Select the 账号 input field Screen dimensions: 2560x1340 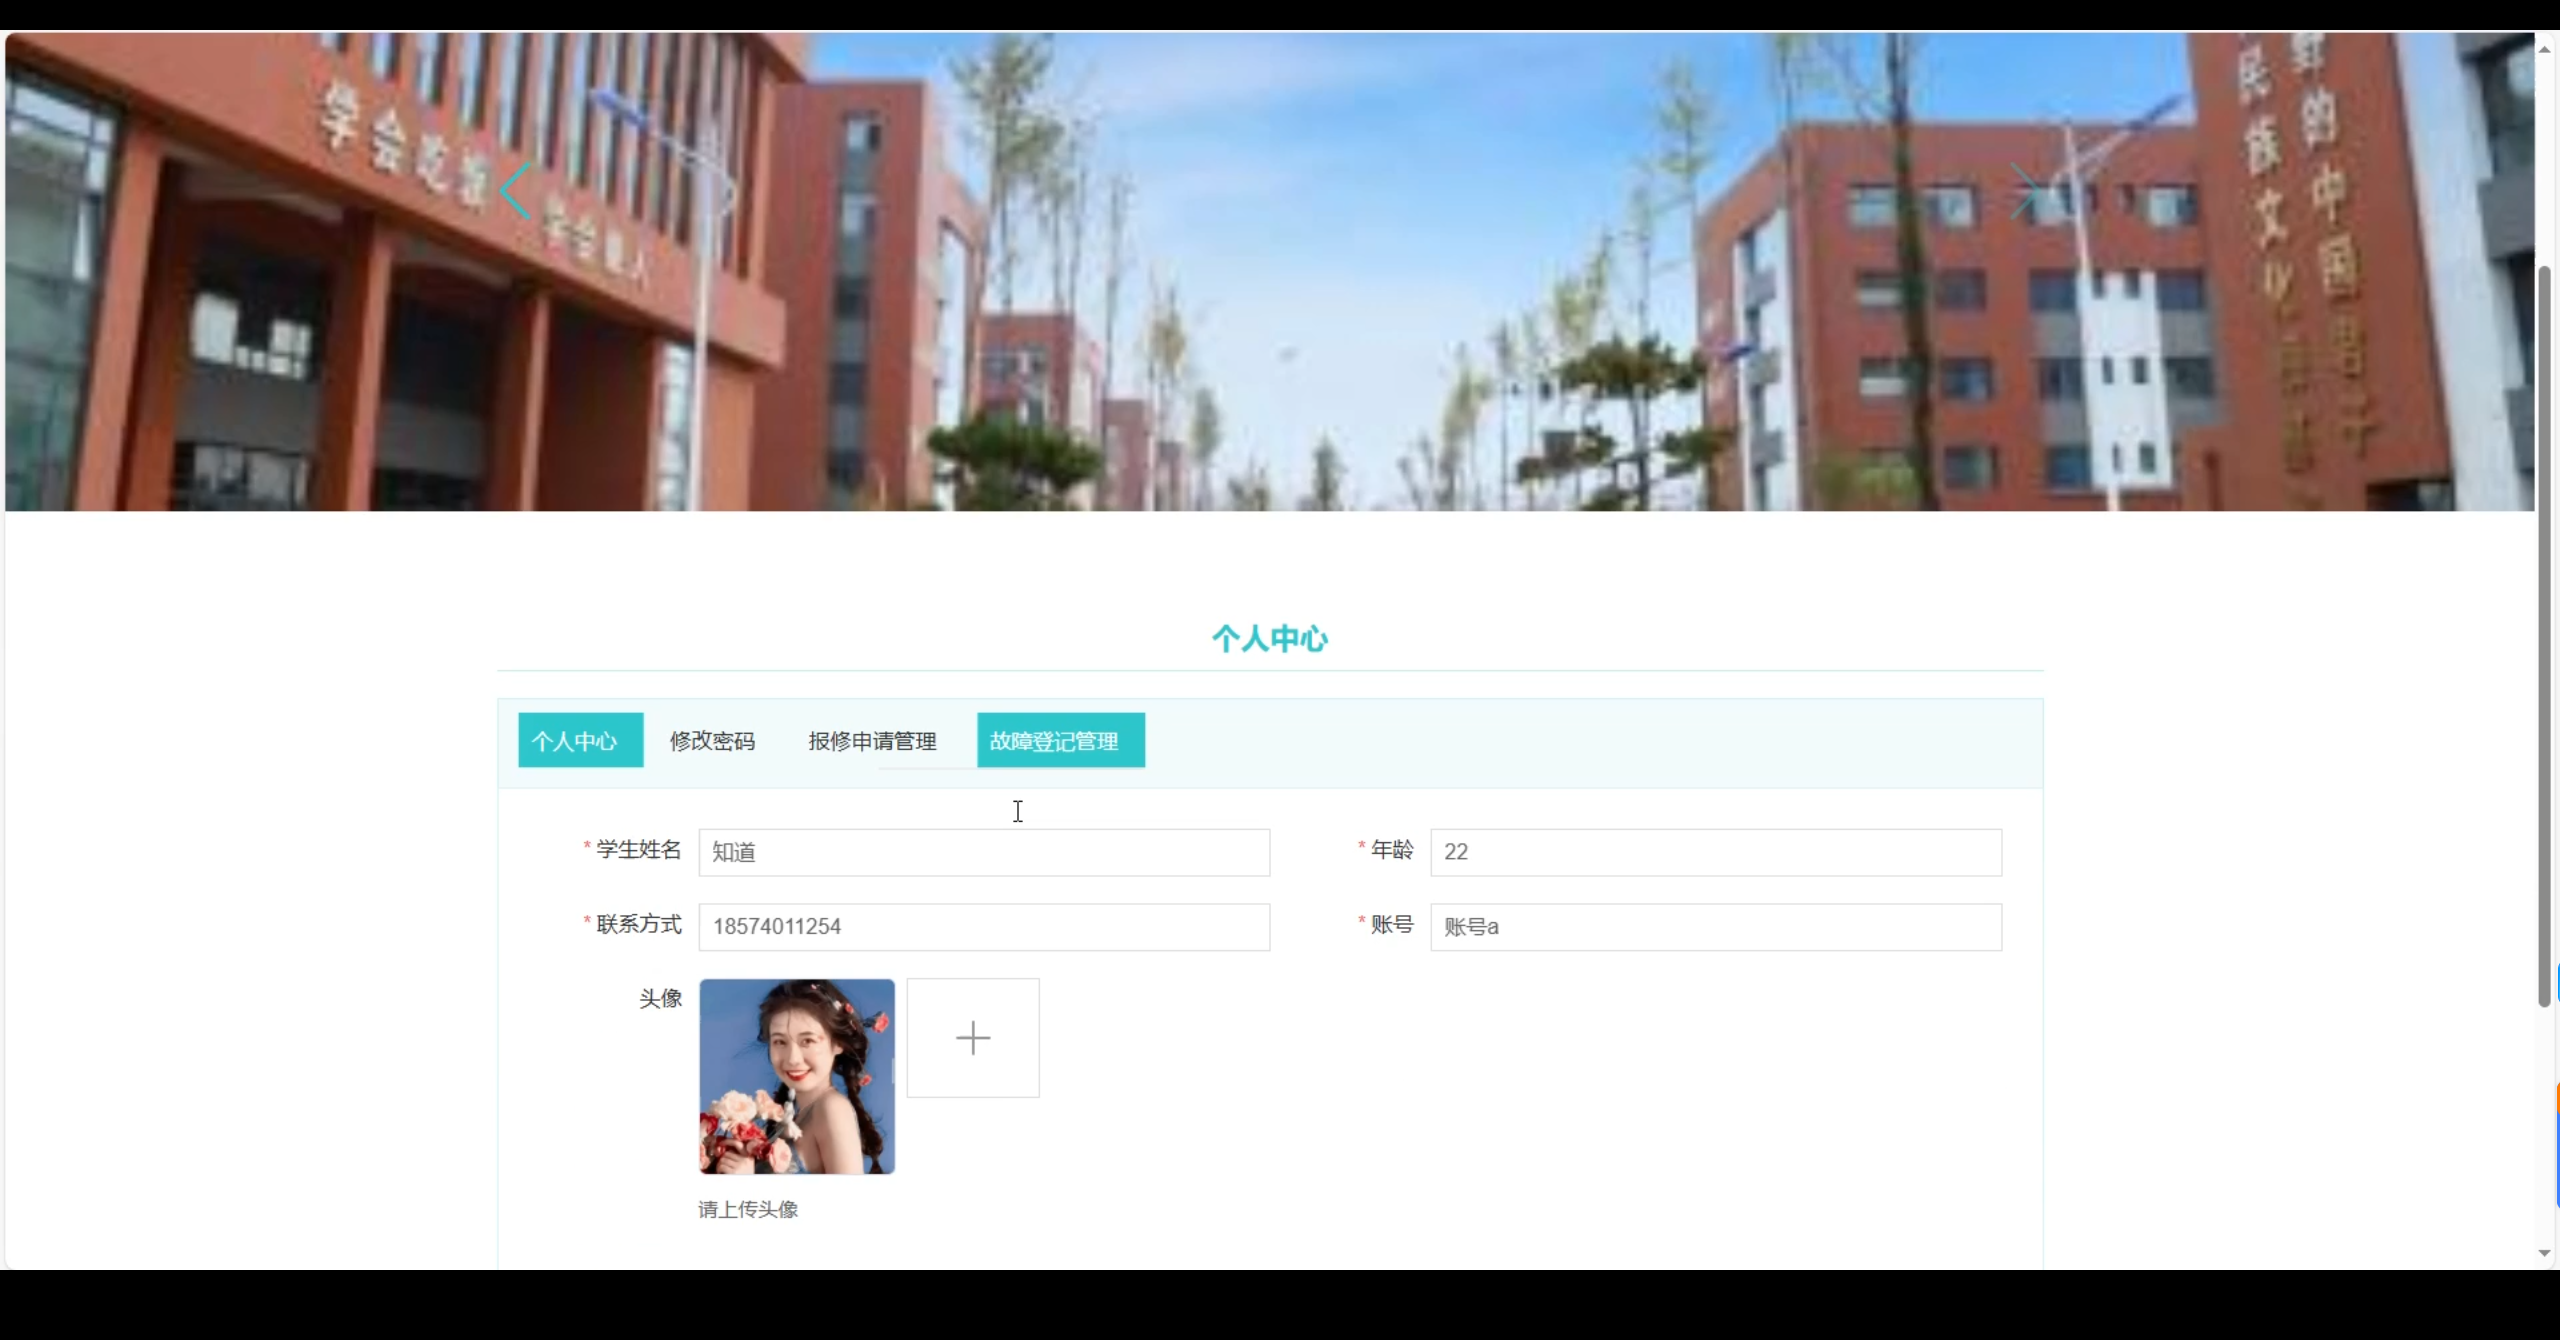(x=1715, y=927)
